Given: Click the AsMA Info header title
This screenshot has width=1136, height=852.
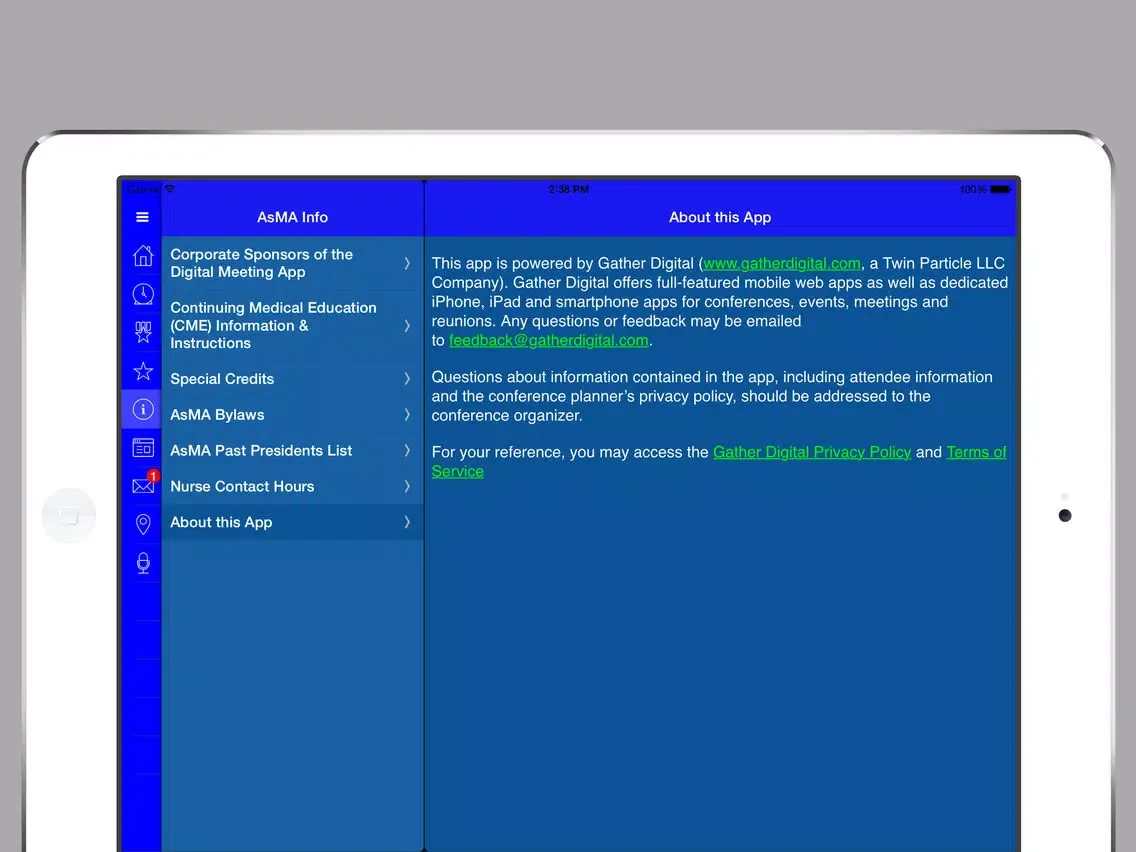Looking at the screenshot, I should tap(292, 217).
